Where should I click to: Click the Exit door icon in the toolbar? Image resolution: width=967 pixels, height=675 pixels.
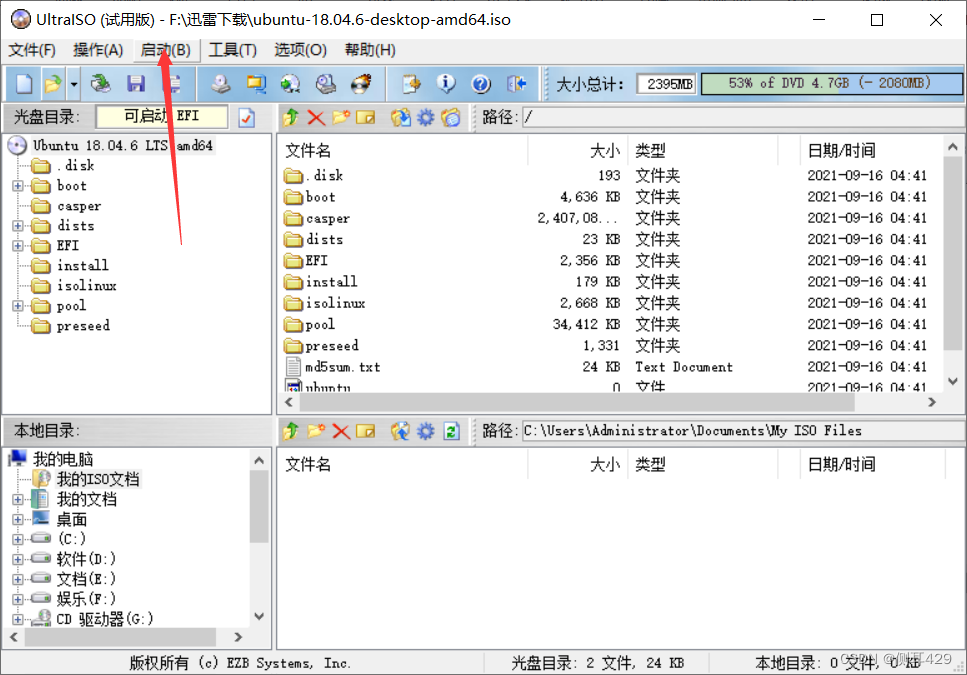516,84
